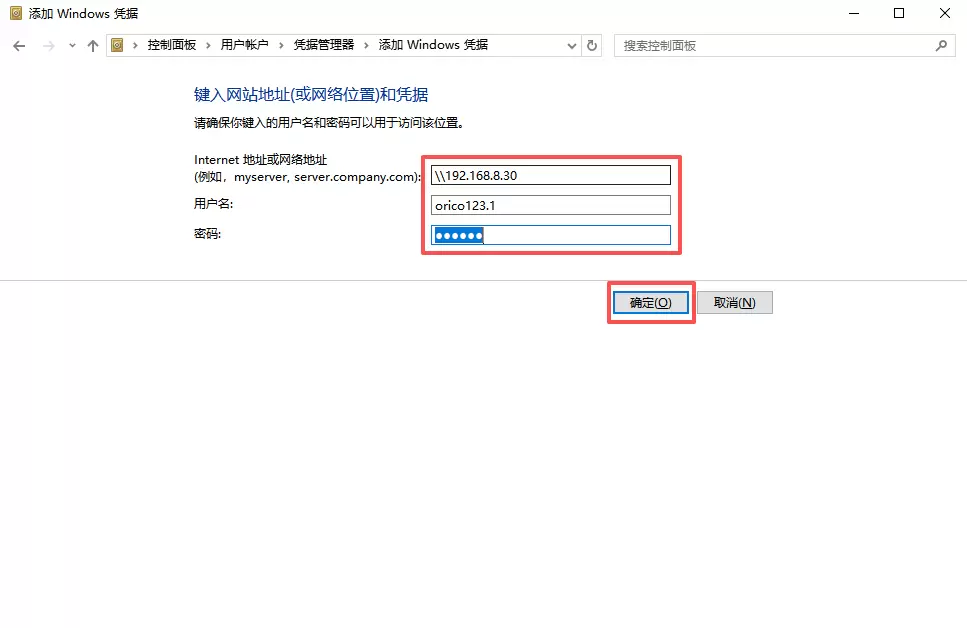The height and width of the screenshot is (628, 967).
Task: Click the Control Panel icon in the address bar
Action: tap(118, 46)
